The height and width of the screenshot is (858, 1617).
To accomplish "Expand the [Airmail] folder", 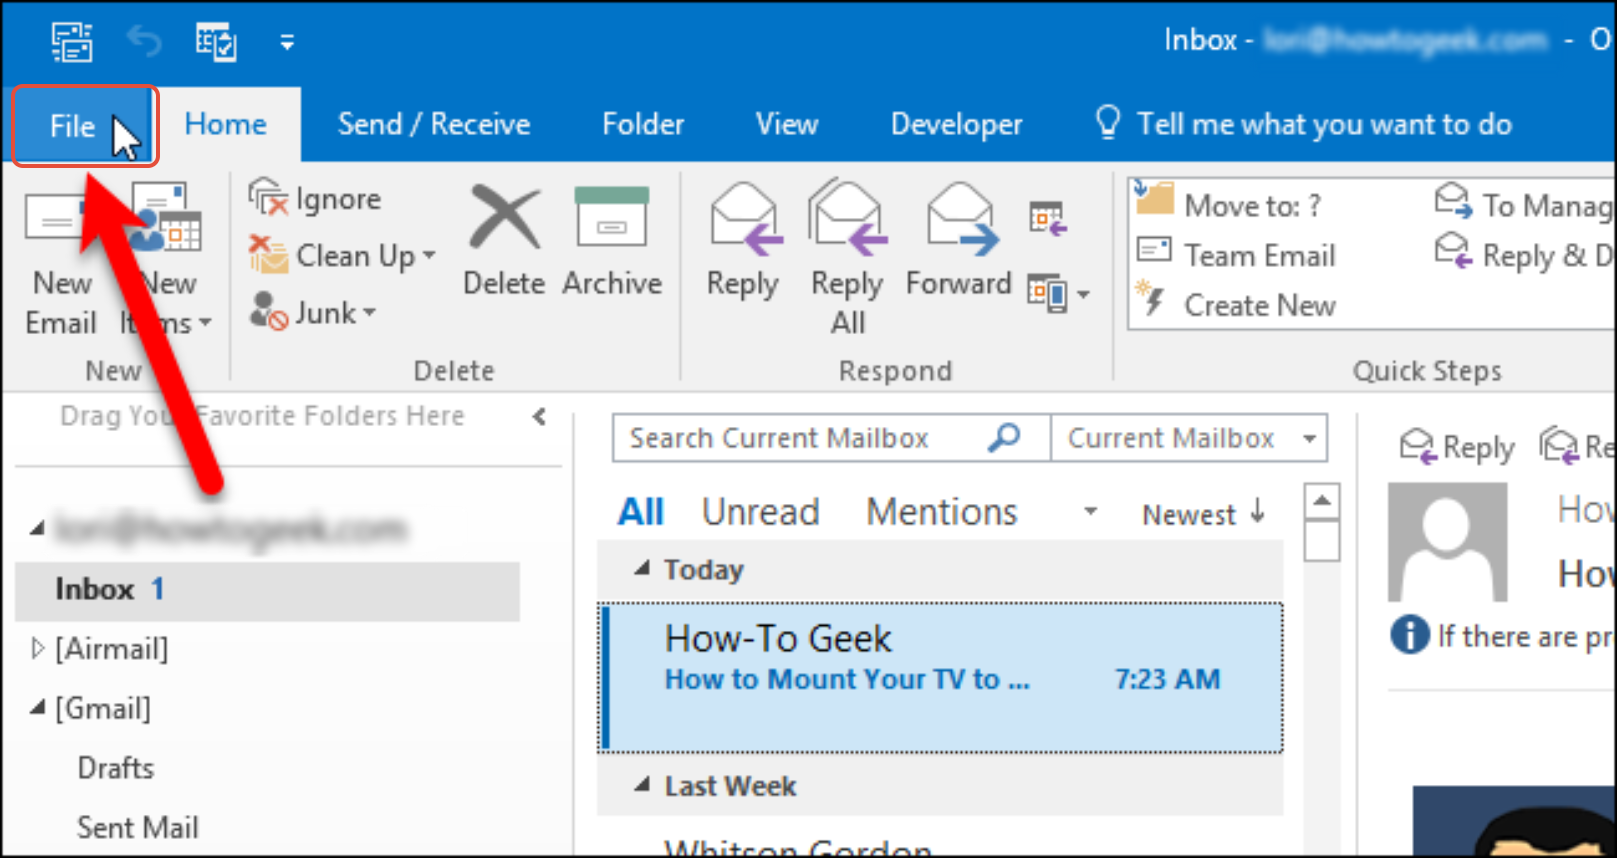I will point(37,649).
